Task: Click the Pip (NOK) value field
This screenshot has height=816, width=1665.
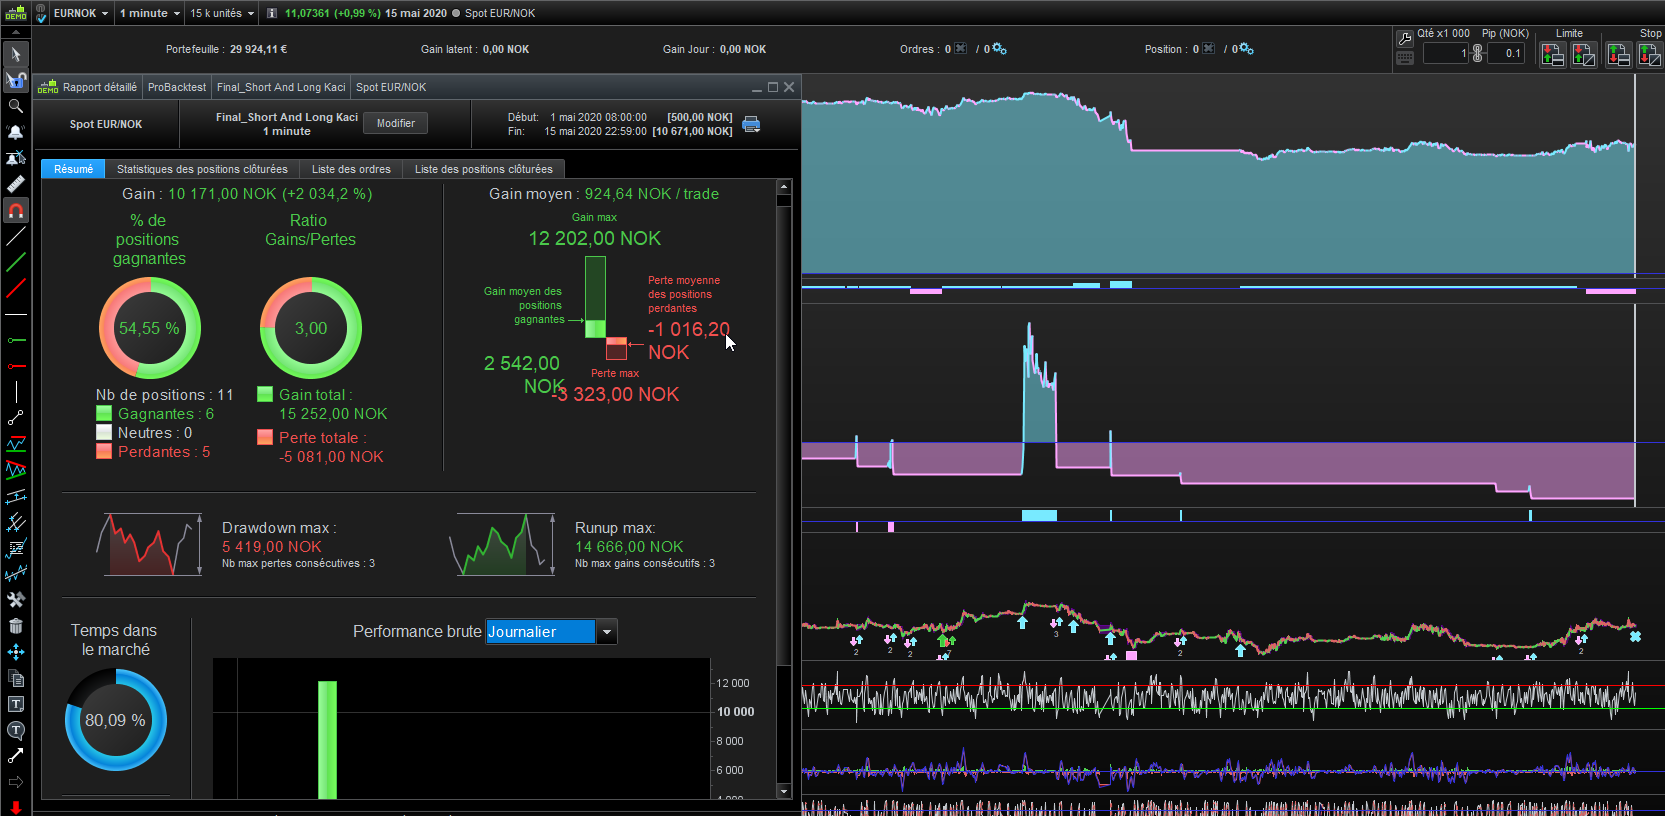Action: coord(1506,53)
